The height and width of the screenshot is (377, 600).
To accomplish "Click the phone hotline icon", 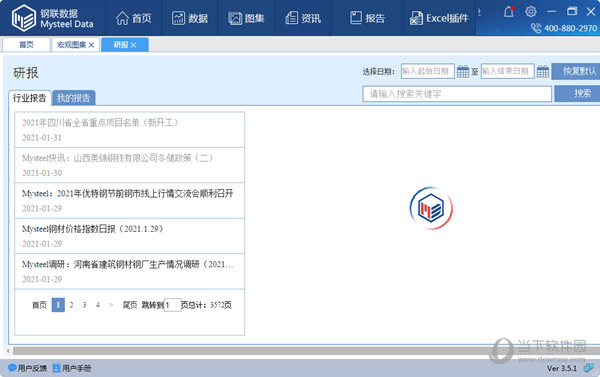I will pos(536,28).
